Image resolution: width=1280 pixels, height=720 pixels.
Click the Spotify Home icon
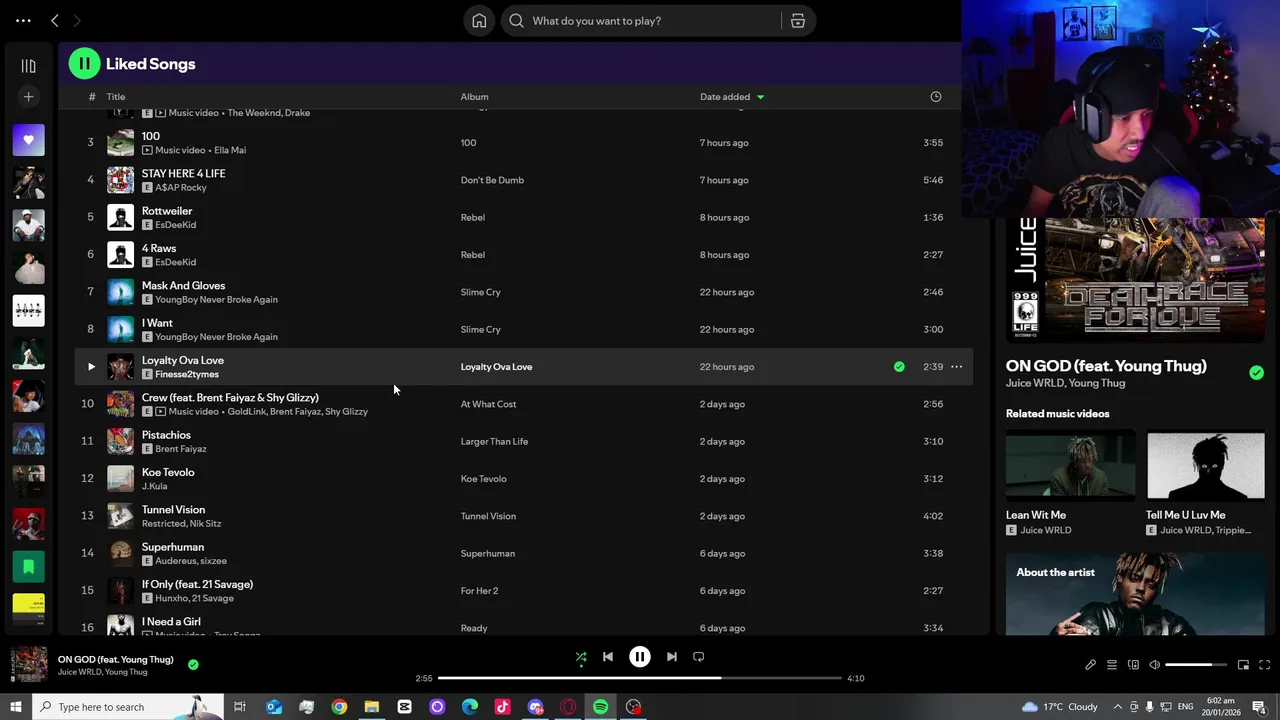coord(479,21)
